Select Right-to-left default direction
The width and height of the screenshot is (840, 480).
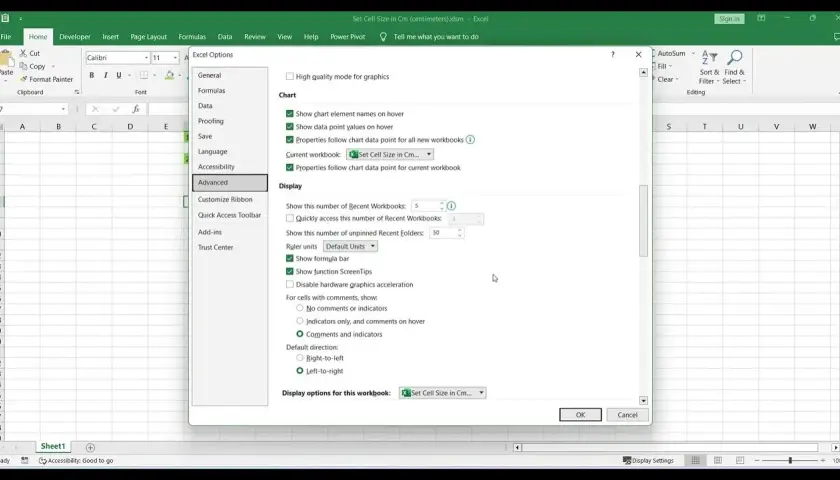(300, 358)
